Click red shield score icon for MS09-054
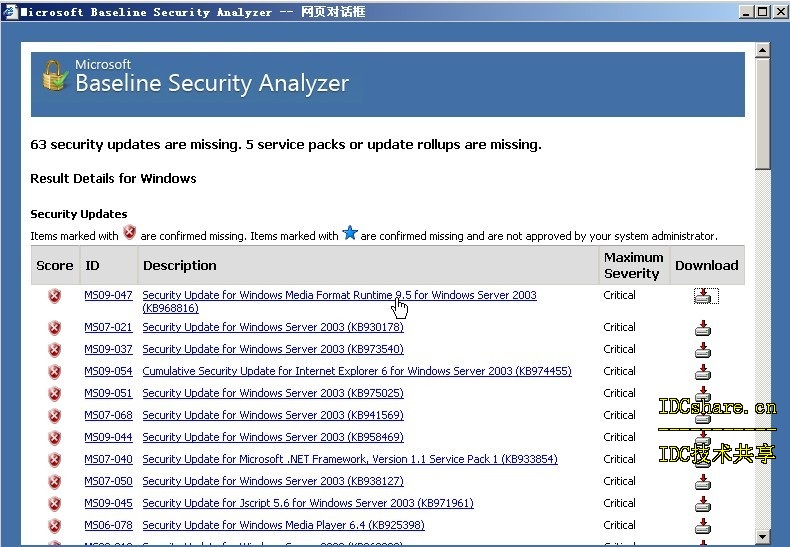This screenshot has height=547, width=790. click(x=54, y=372)
